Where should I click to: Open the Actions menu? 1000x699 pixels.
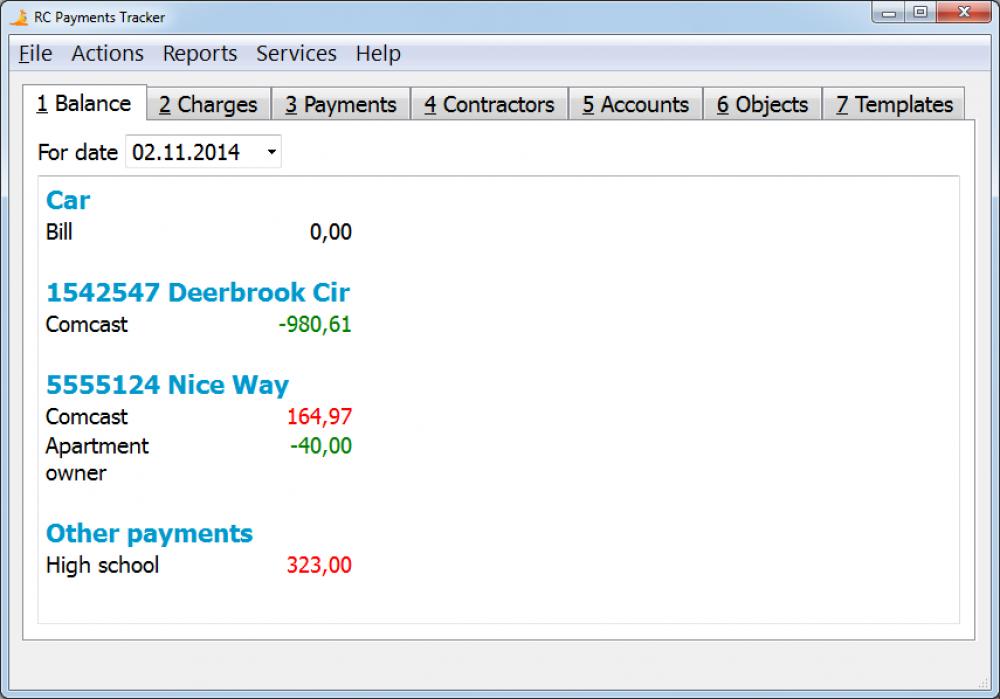tap(106, 53)
